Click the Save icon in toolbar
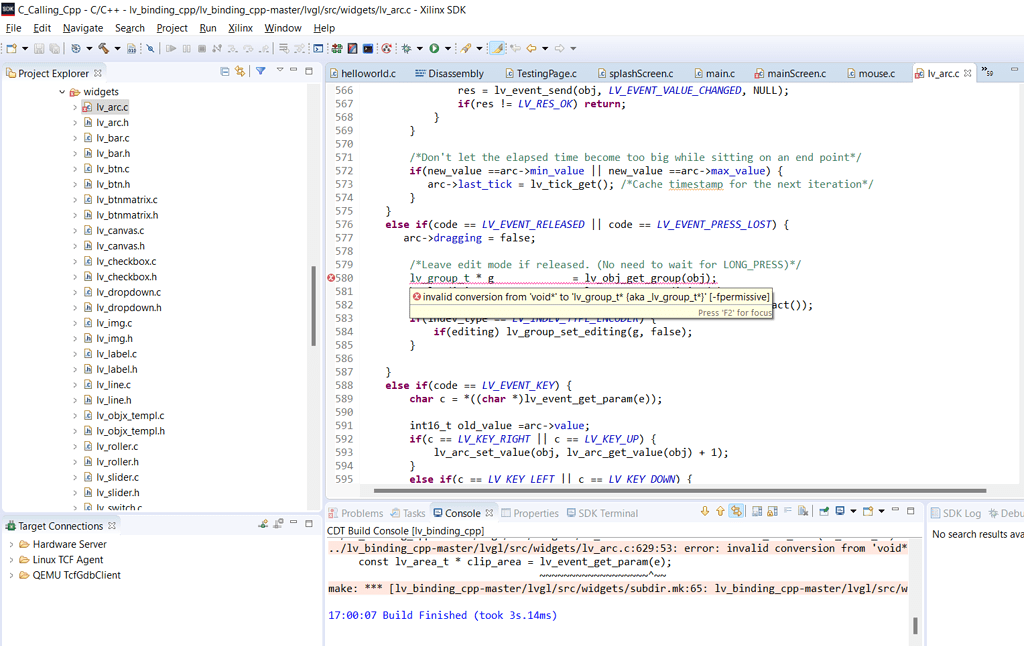Image resolution: width=1024 pixels, height=646 pixels. click(x=39, y=48)
